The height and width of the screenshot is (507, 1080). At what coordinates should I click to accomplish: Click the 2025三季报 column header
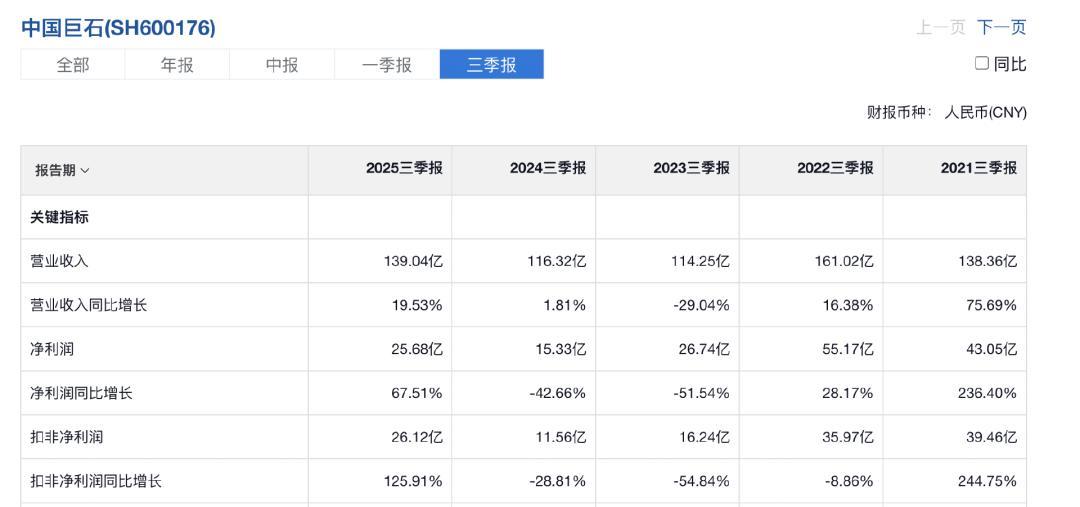(403, 169)
